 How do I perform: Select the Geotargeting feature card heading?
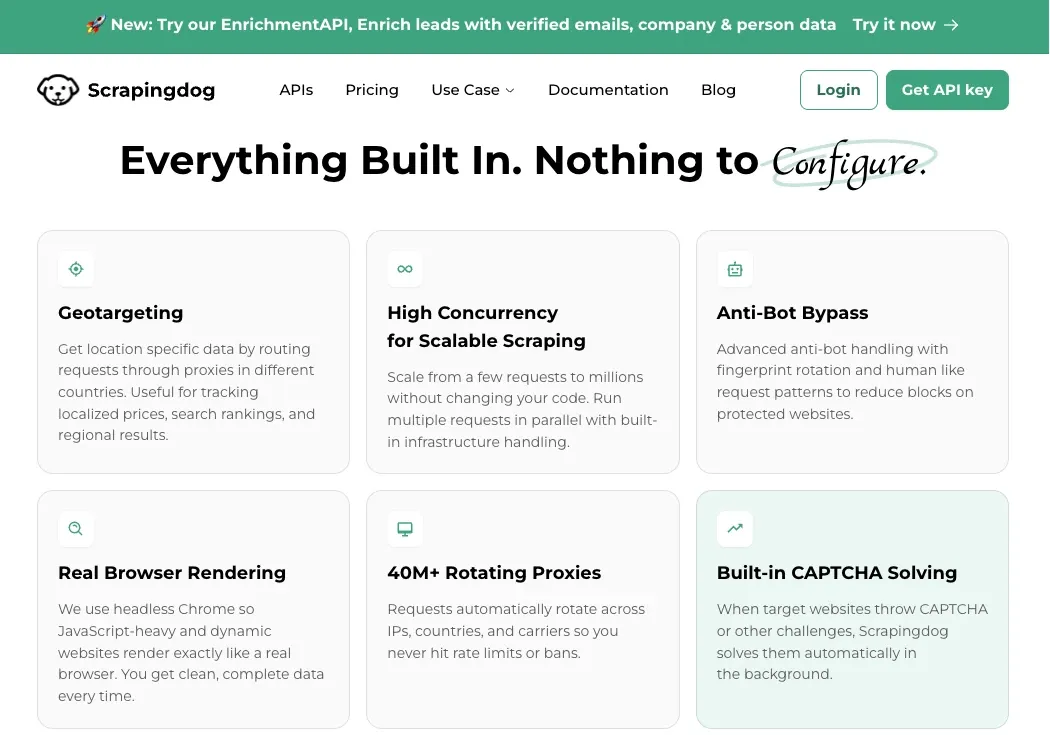121,313
